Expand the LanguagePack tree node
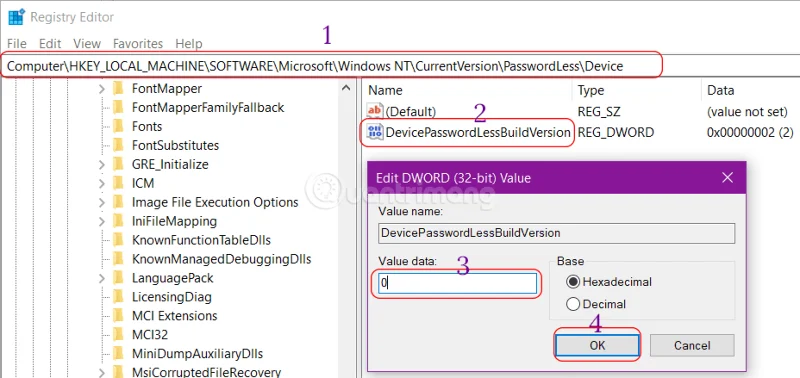 coord(102,278)
